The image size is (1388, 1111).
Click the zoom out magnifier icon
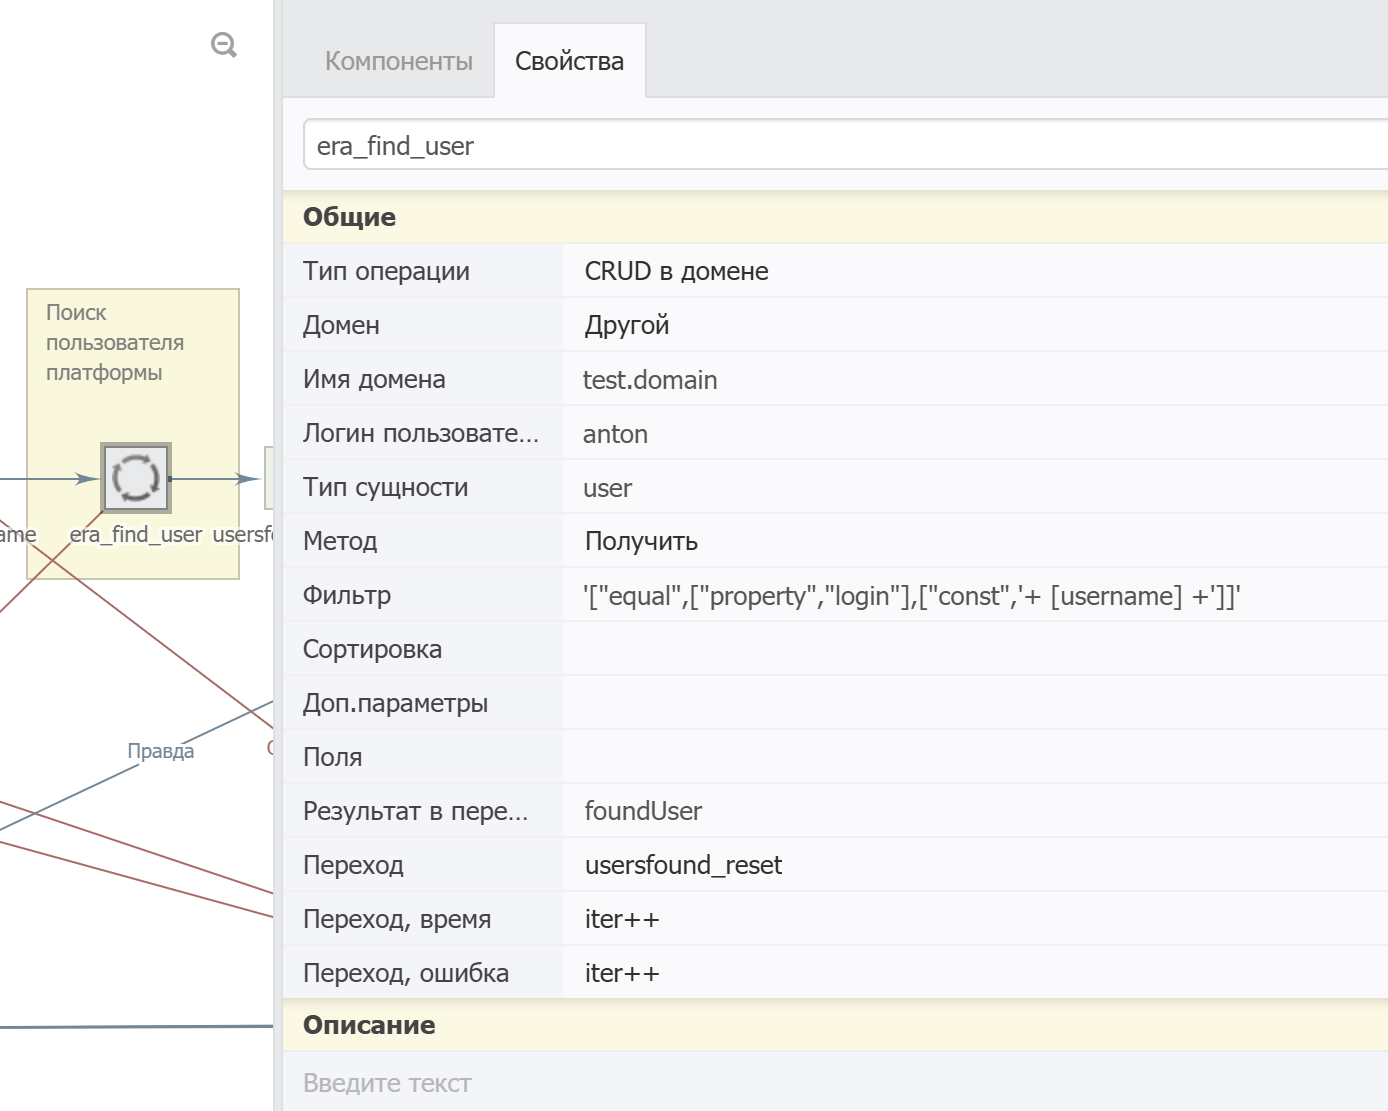224,45
